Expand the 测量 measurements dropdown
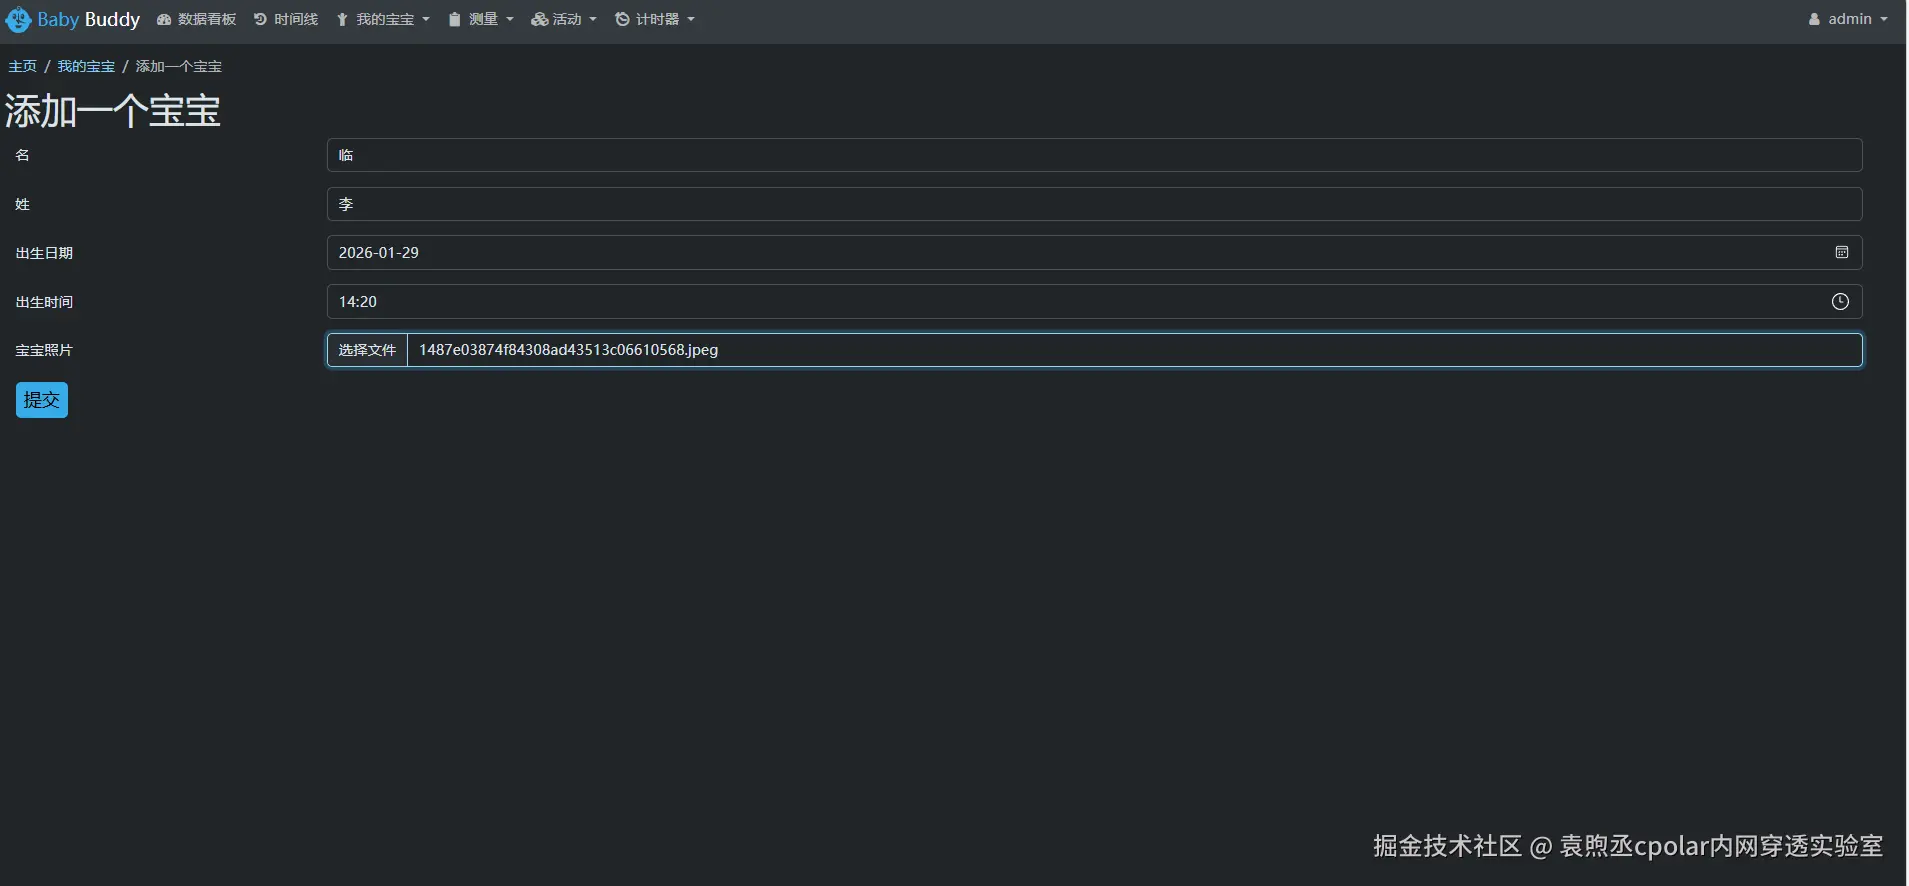Screen dimensions: 1909x886 coord(481,20)
